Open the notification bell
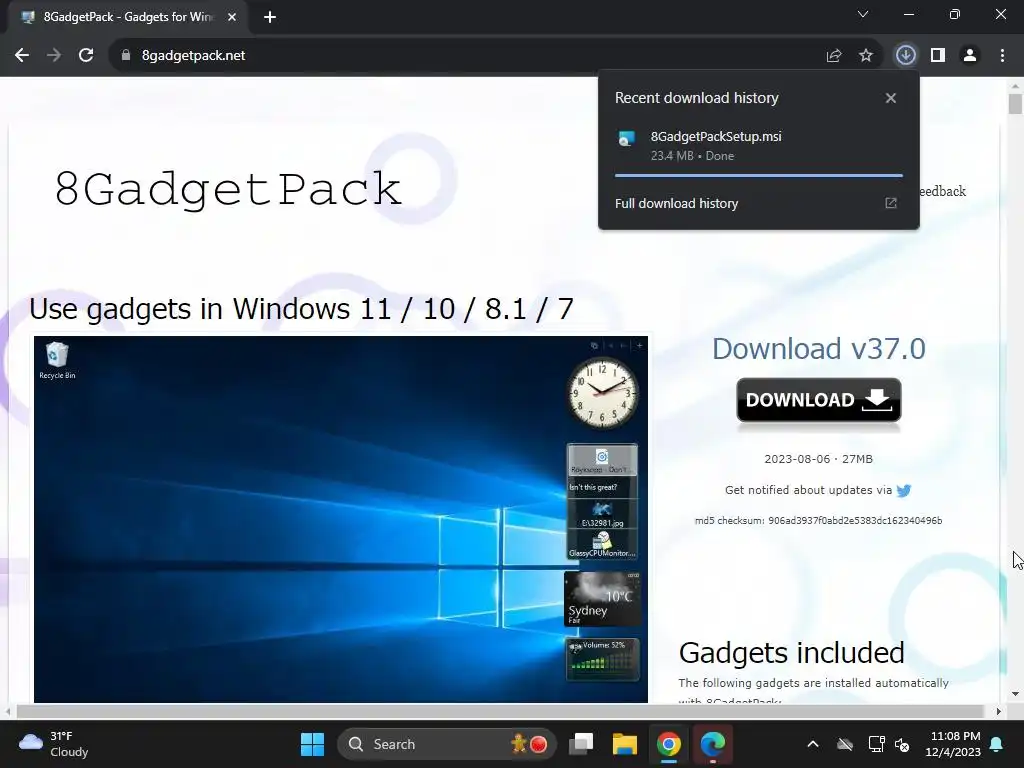 coord(997,744)
